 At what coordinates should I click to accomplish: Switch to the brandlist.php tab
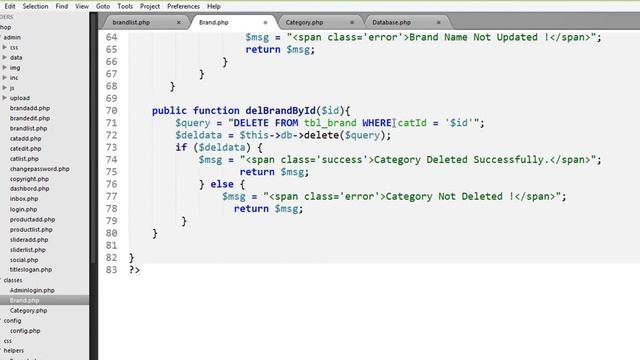click(131, 22)
